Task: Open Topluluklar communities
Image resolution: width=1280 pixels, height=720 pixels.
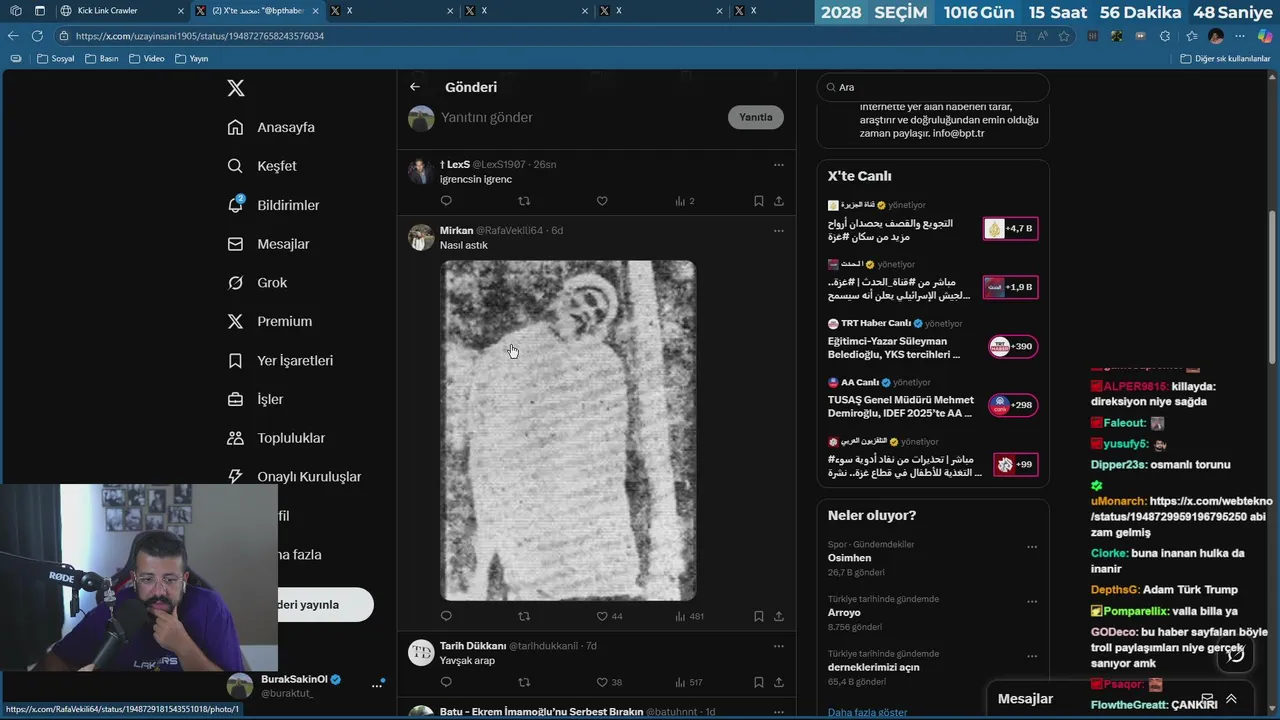Action: click(x=276, y=438)
